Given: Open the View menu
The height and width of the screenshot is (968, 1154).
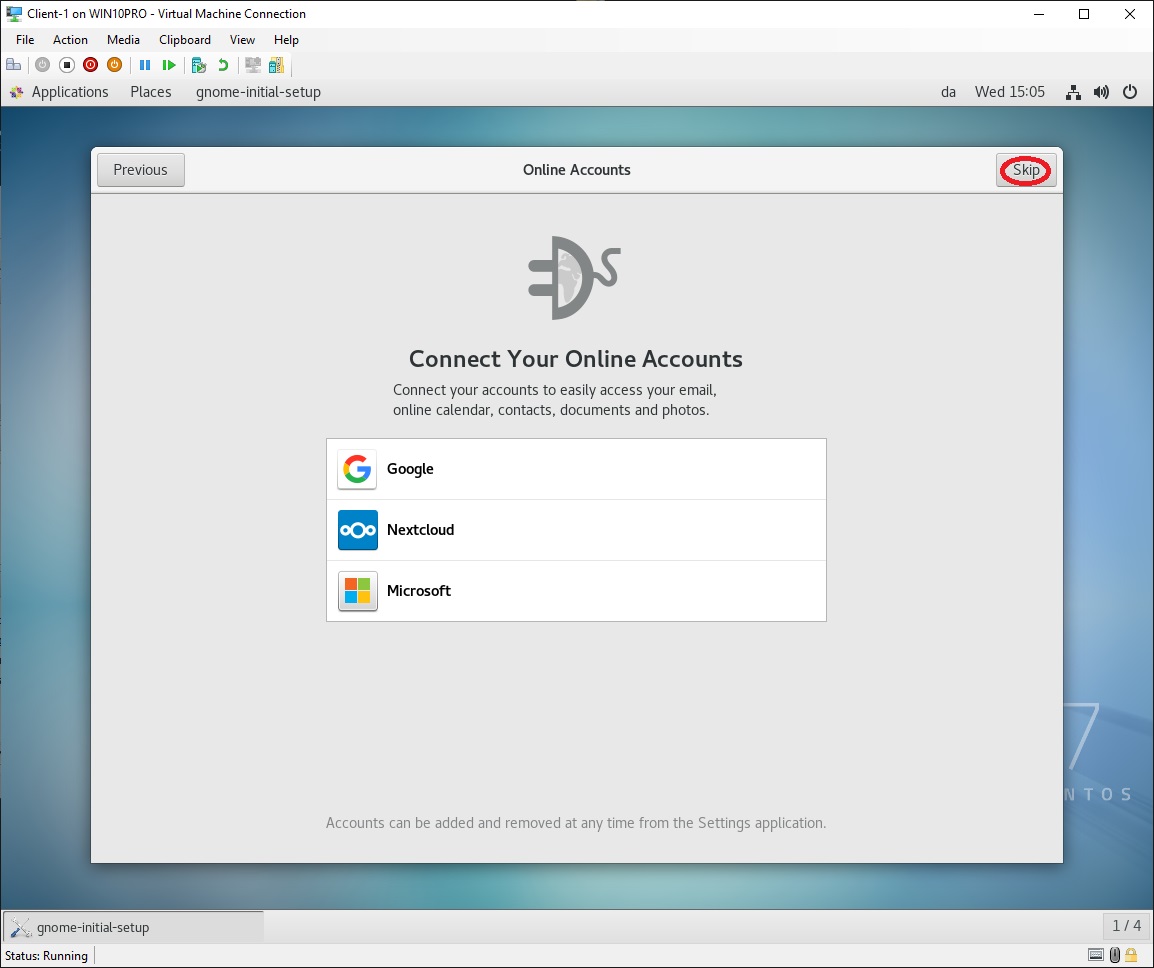Looking at the screenshot, I should 242,40.
